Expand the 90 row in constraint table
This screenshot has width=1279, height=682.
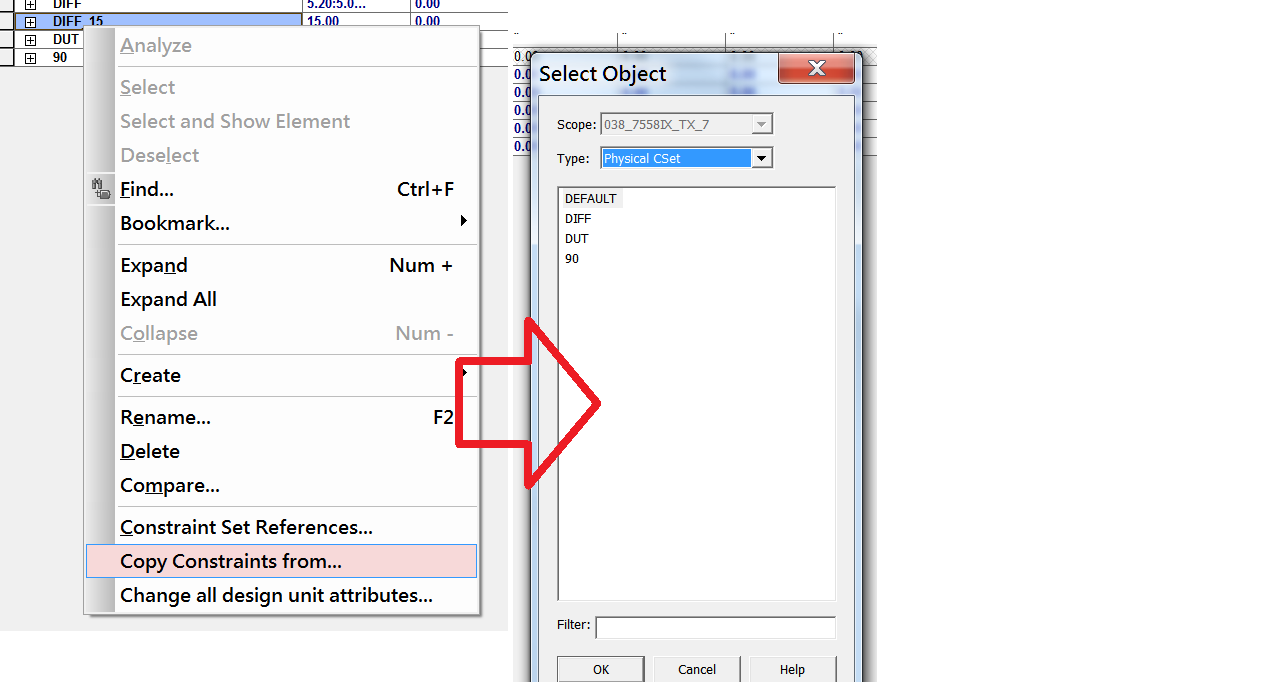(30, 58)
